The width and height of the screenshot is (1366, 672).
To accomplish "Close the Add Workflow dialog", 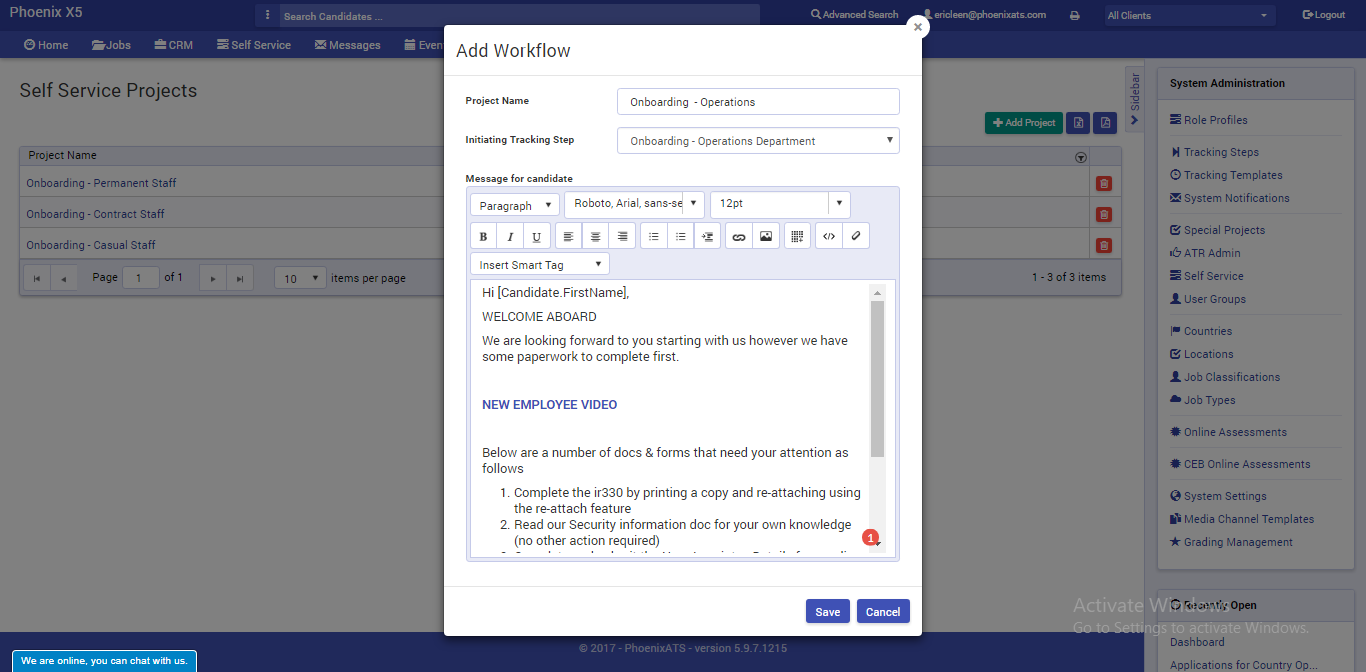I will [x=917, y=27].
